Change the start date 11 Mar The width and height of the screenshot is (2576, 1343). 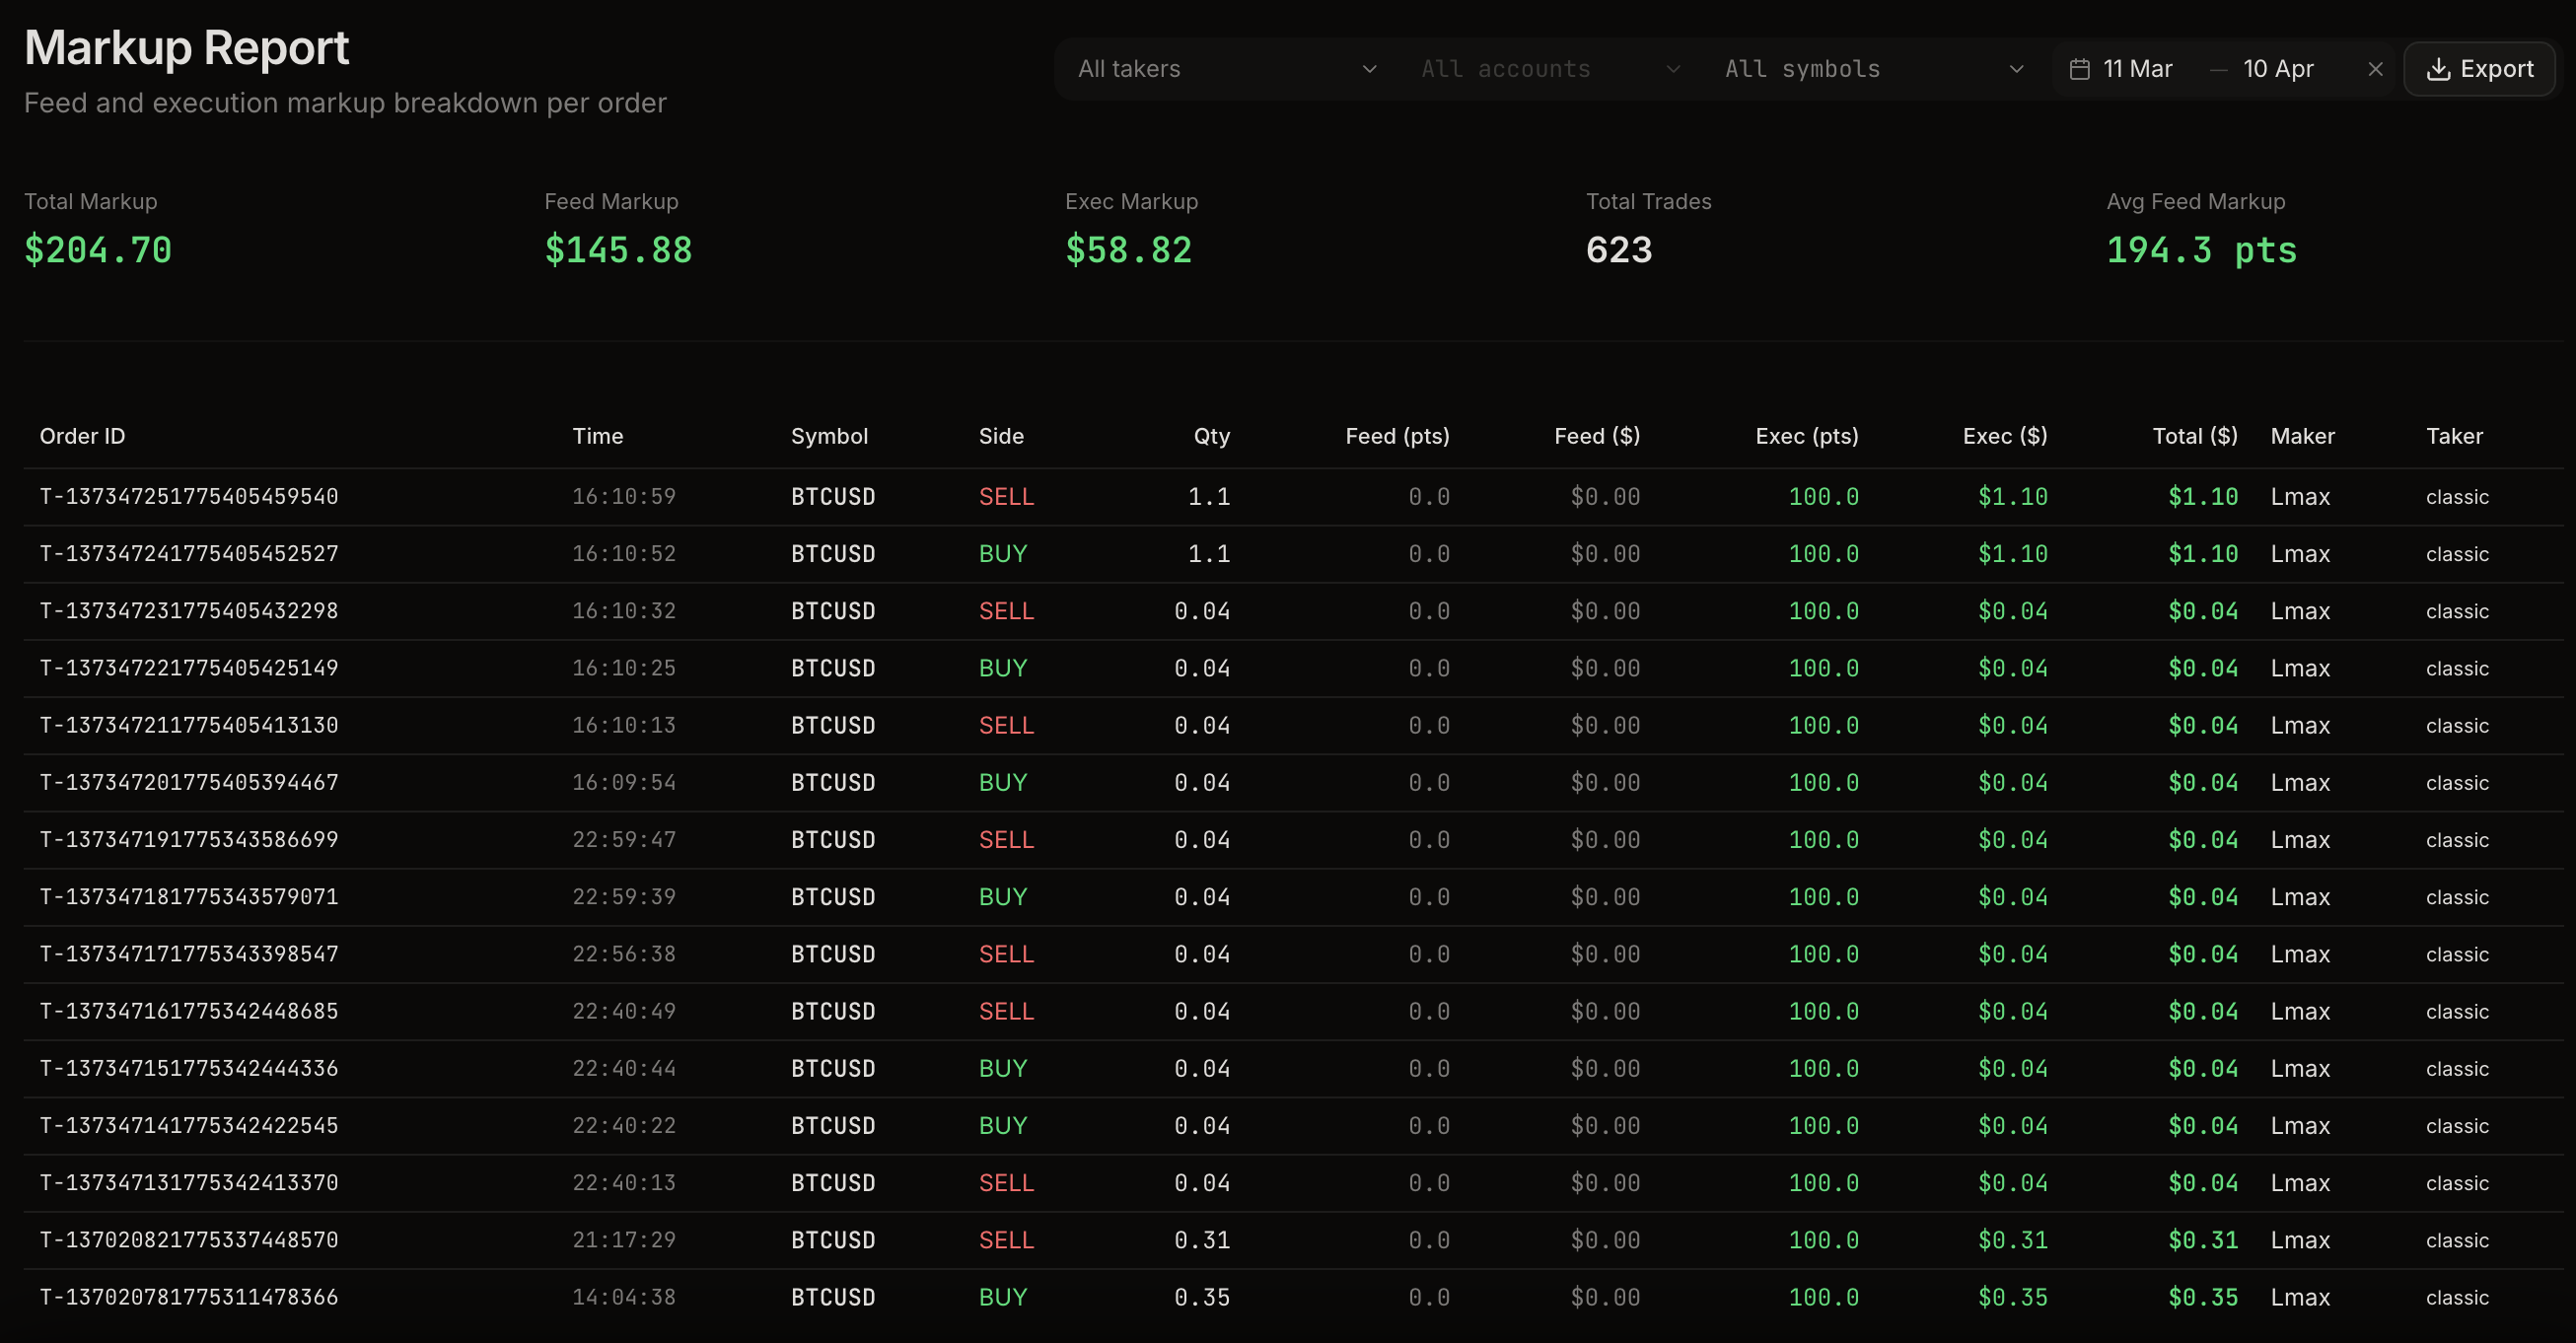click(2137, 68)
